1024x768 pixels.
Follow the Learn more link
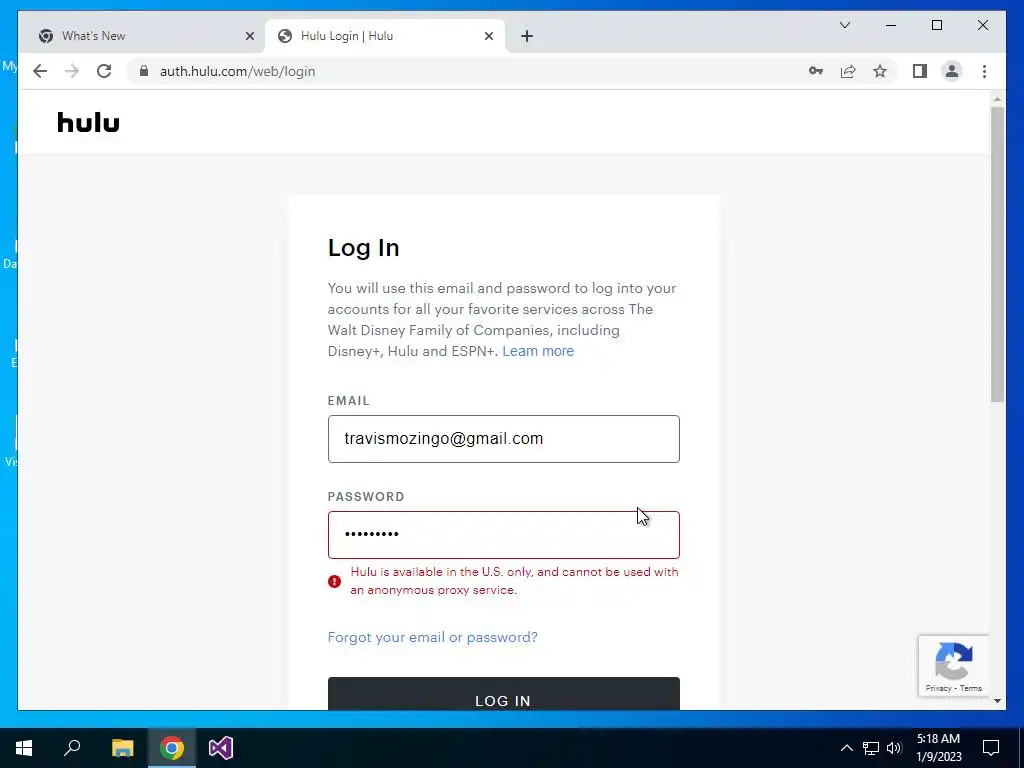tap(538, 351)
